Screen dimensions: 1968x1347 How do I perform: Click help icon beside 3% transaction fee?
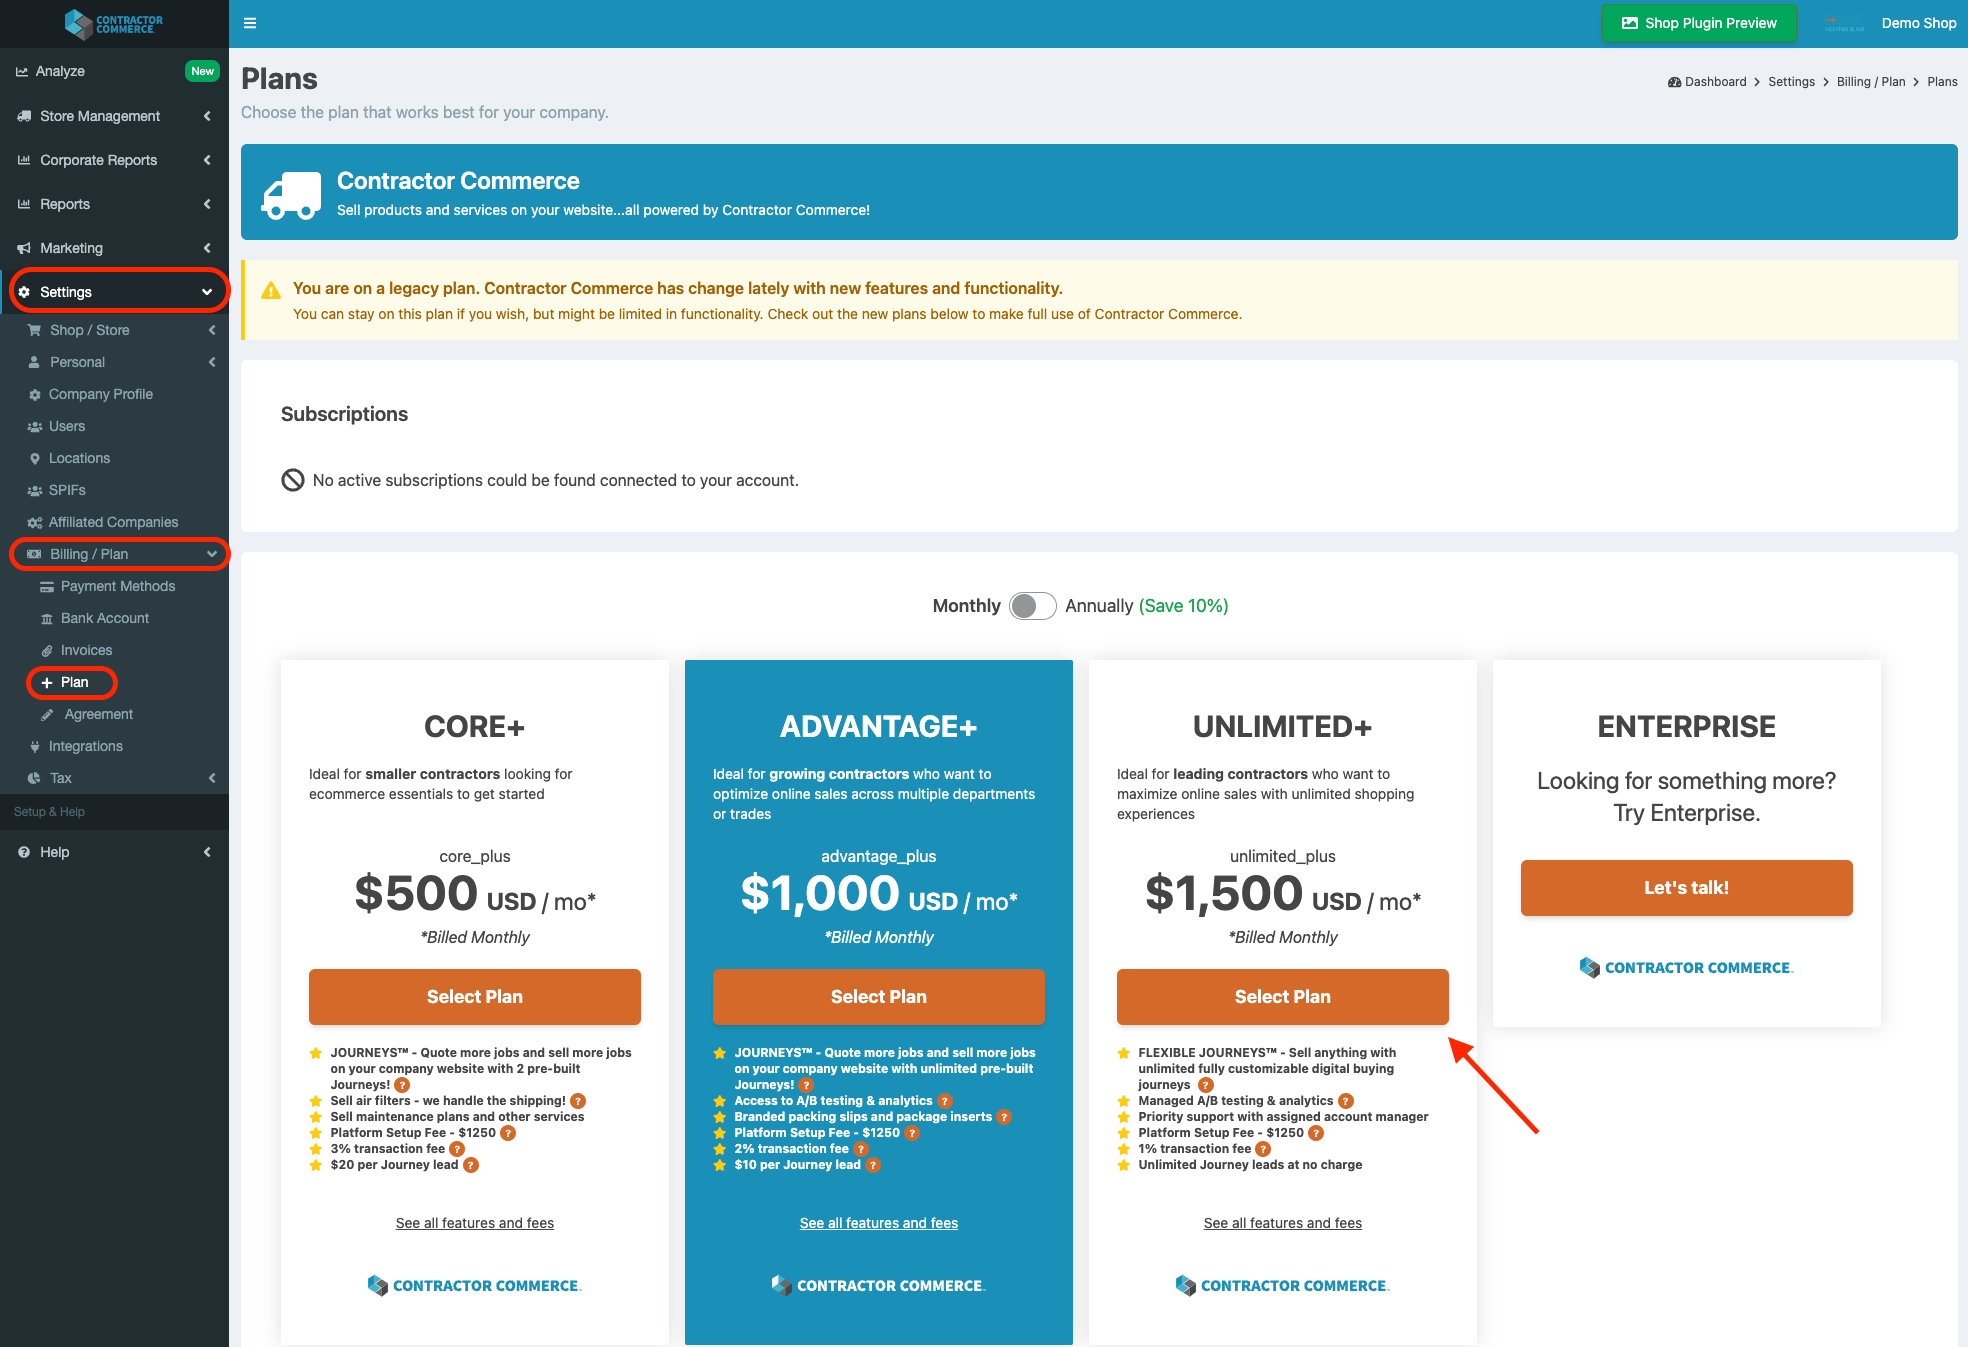point(457,1149)
